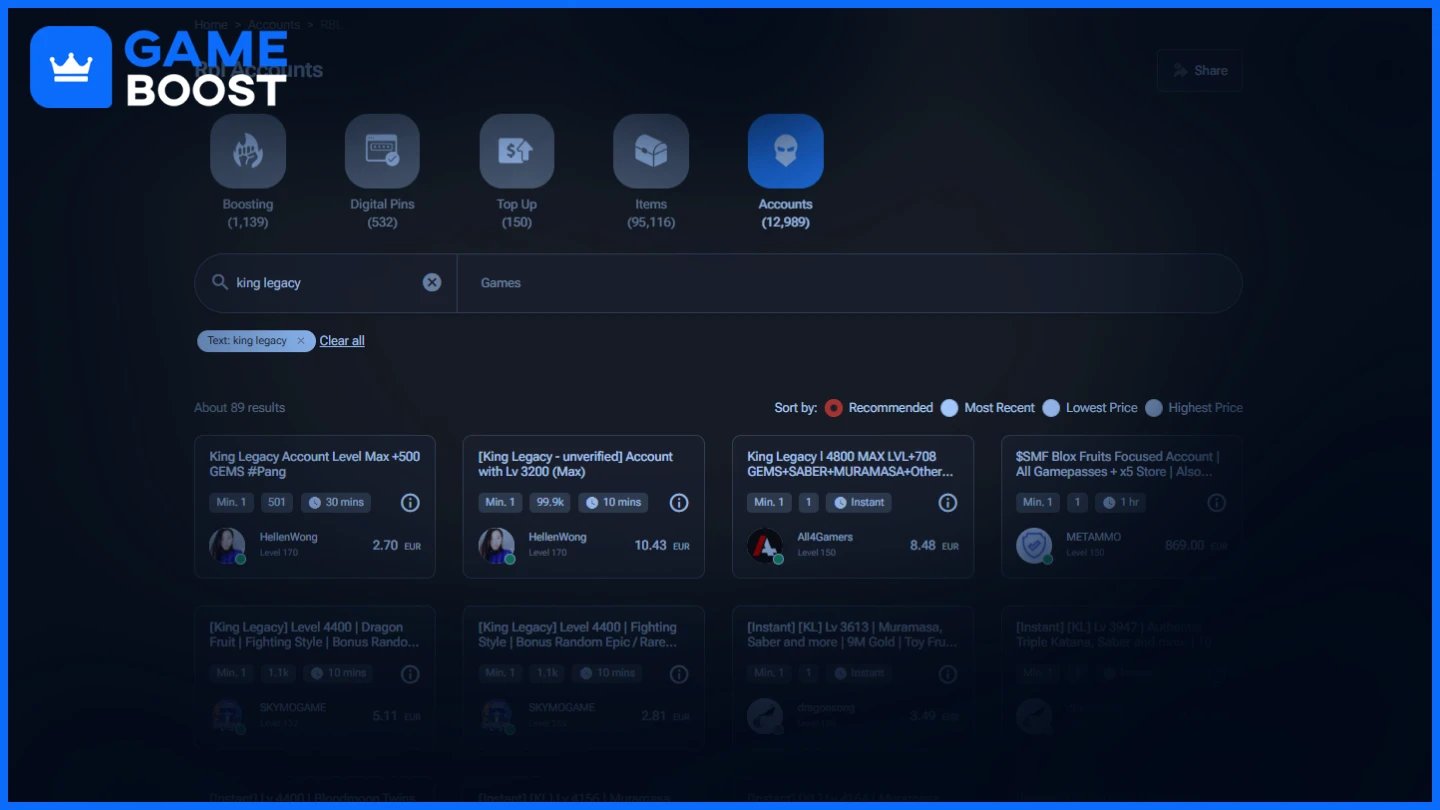Image resolution: width=1440 pixels, height=810 pixels.
Task: Select the Accounts mask icon
Action: coord(786,151)
